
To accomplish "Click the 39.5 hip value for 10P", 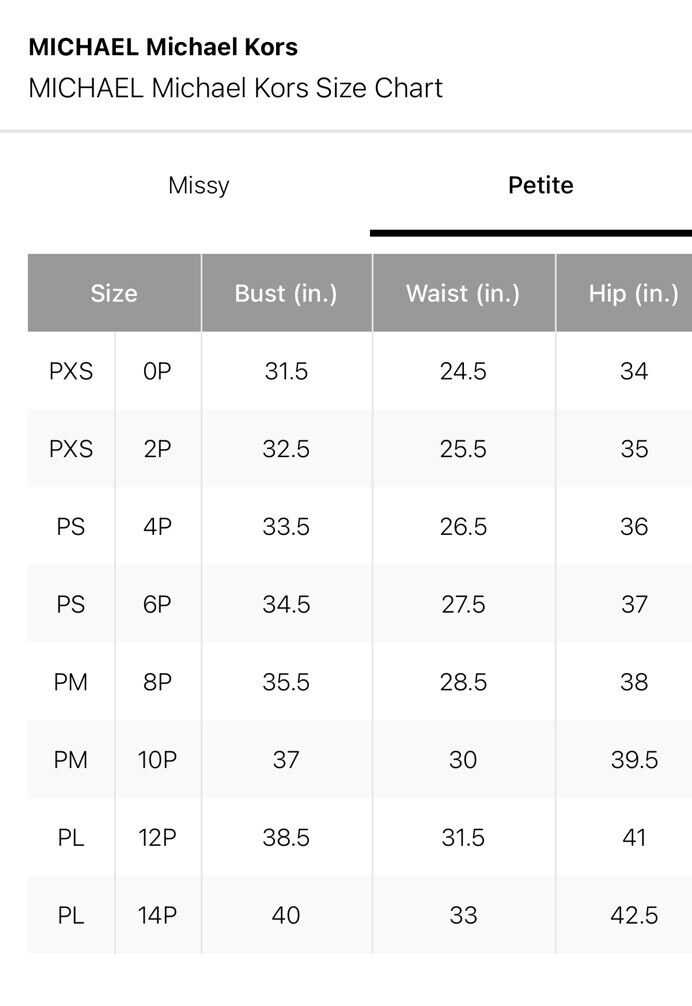I will [x=634, y=760].
